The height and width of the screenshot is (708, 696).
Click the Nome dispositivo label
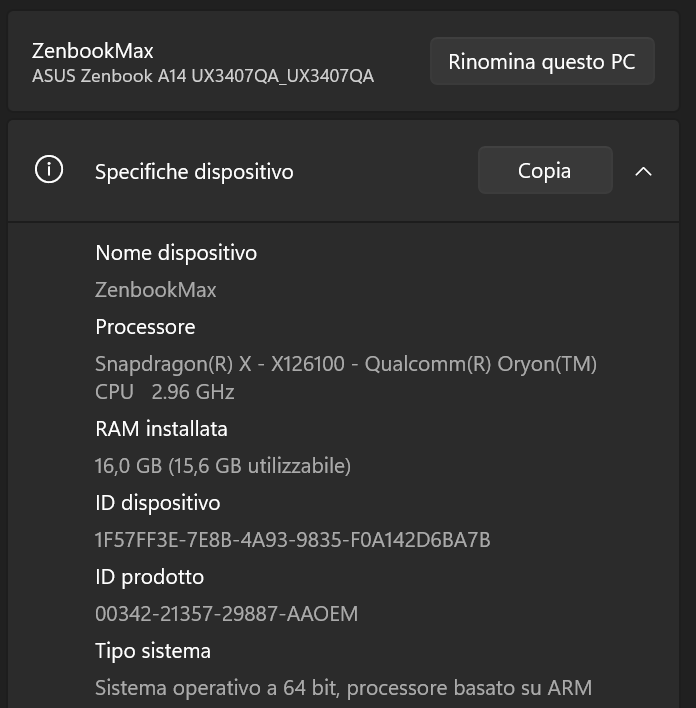[x=176, y=253]
